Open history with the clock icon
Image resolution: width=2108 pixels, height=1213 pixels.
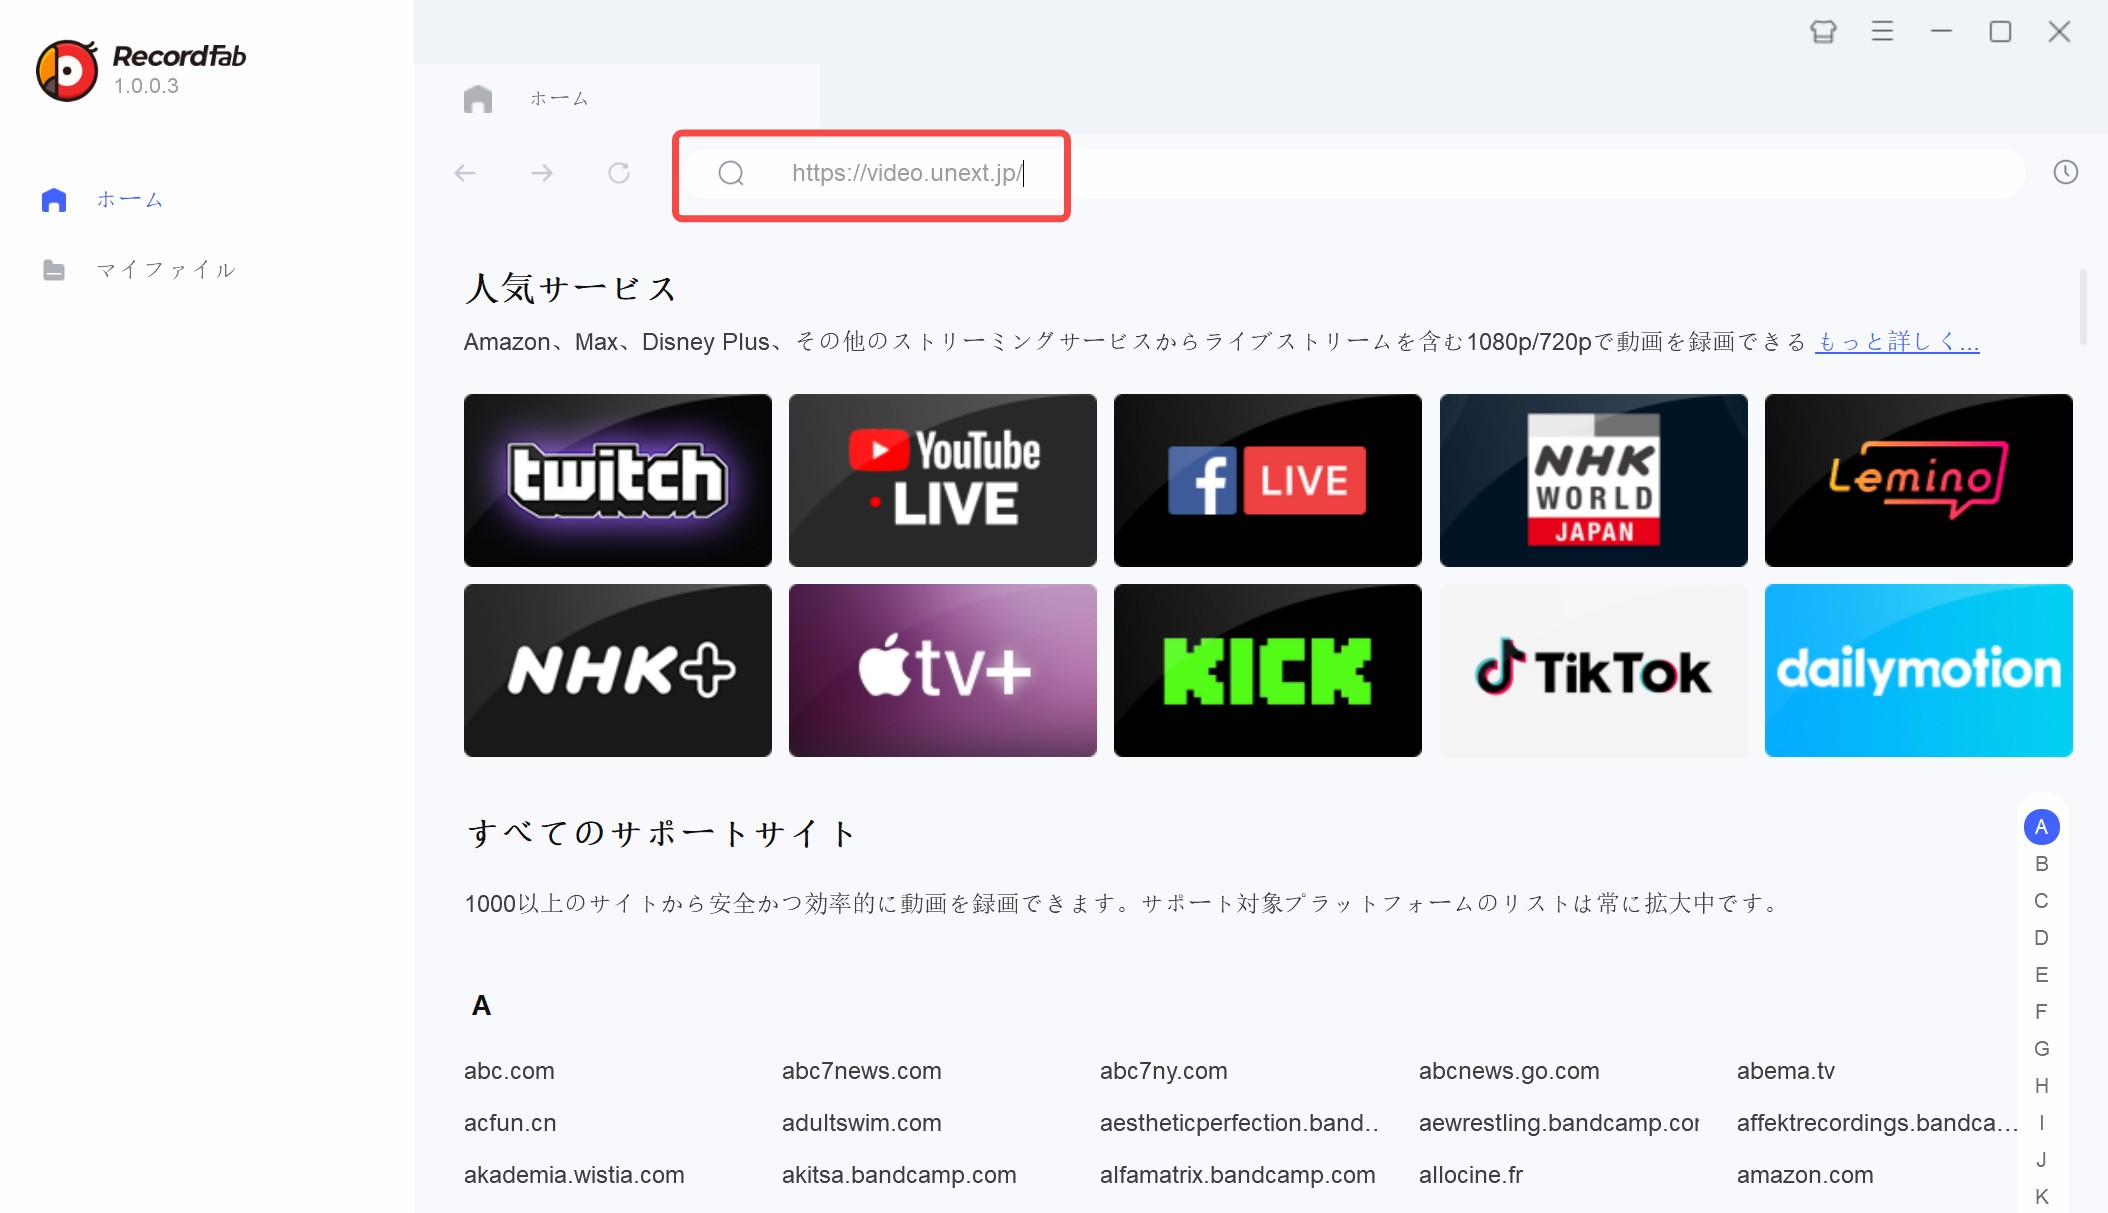pos(2065,172)
